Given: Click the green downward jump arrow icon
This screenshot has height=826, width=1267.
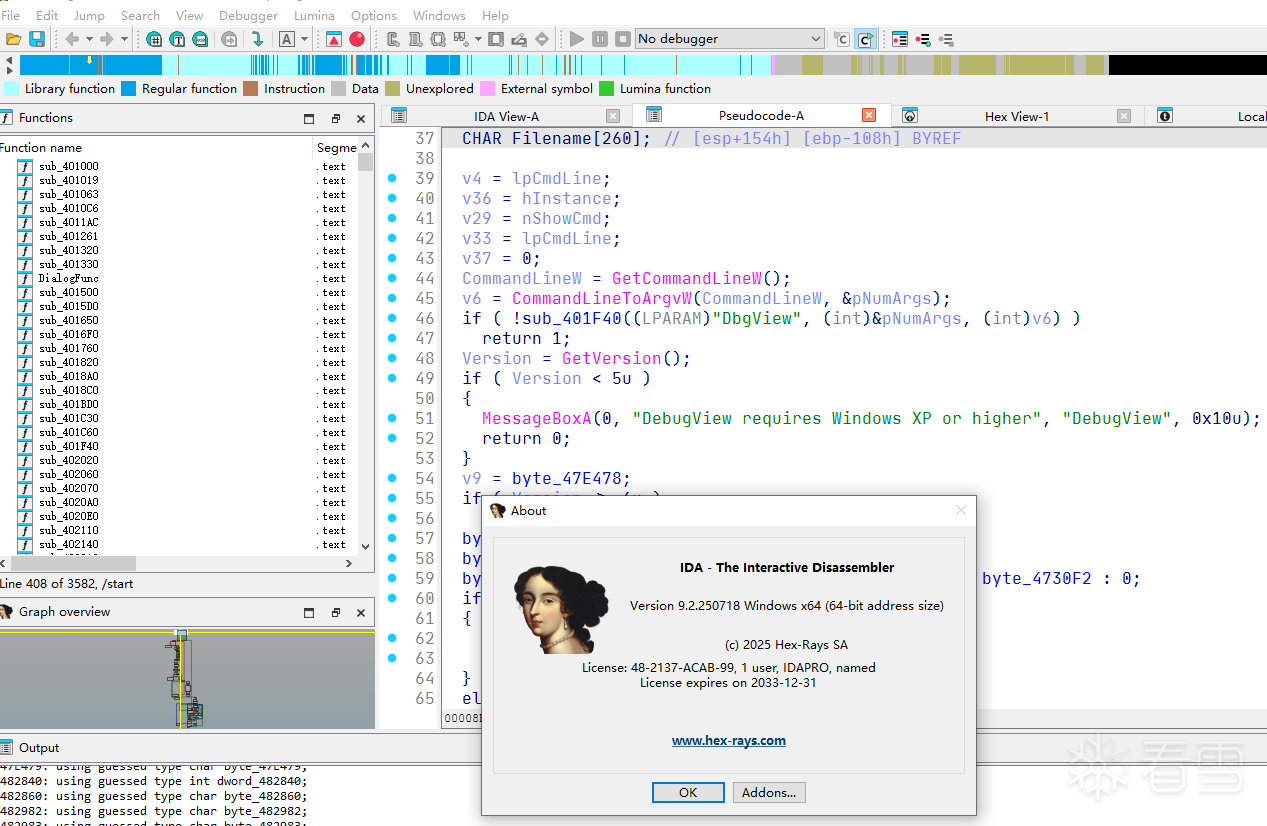Looking at the screenshot, I should point(257,39).
